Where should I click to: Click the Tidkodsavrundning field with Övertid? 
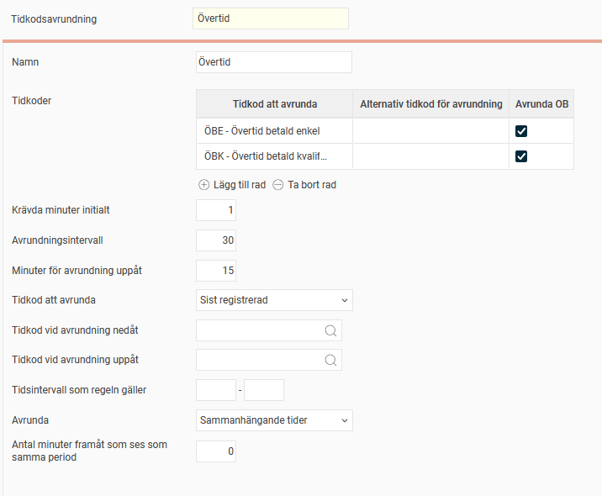coord(270,19)
